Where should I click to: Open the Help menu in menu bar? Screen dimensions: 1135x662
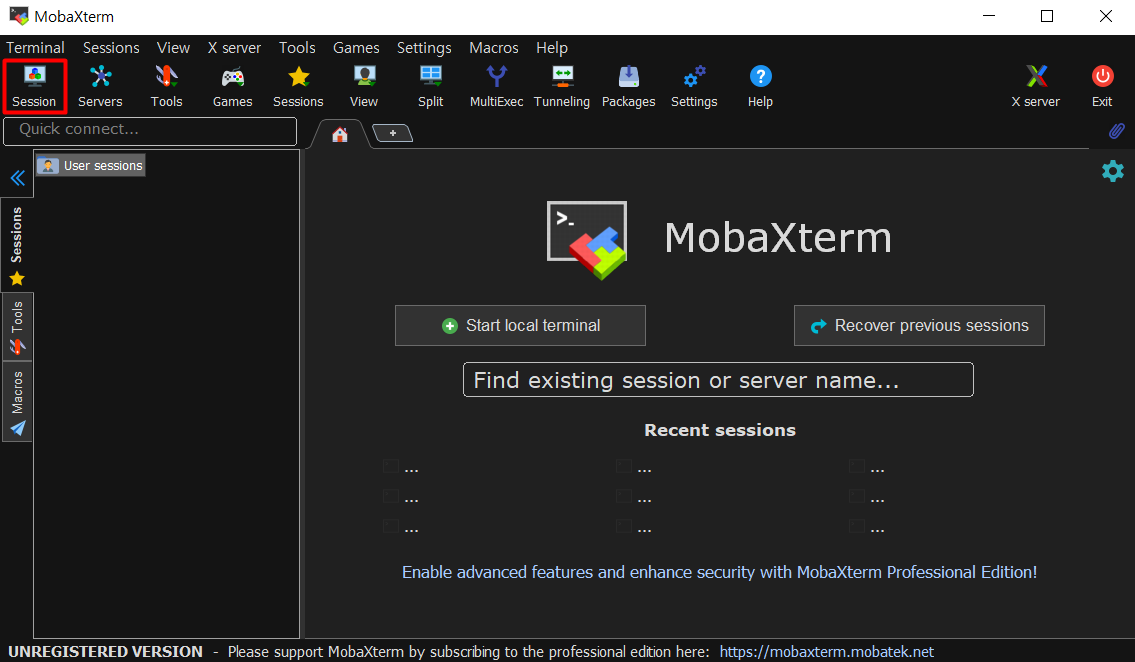552,48
